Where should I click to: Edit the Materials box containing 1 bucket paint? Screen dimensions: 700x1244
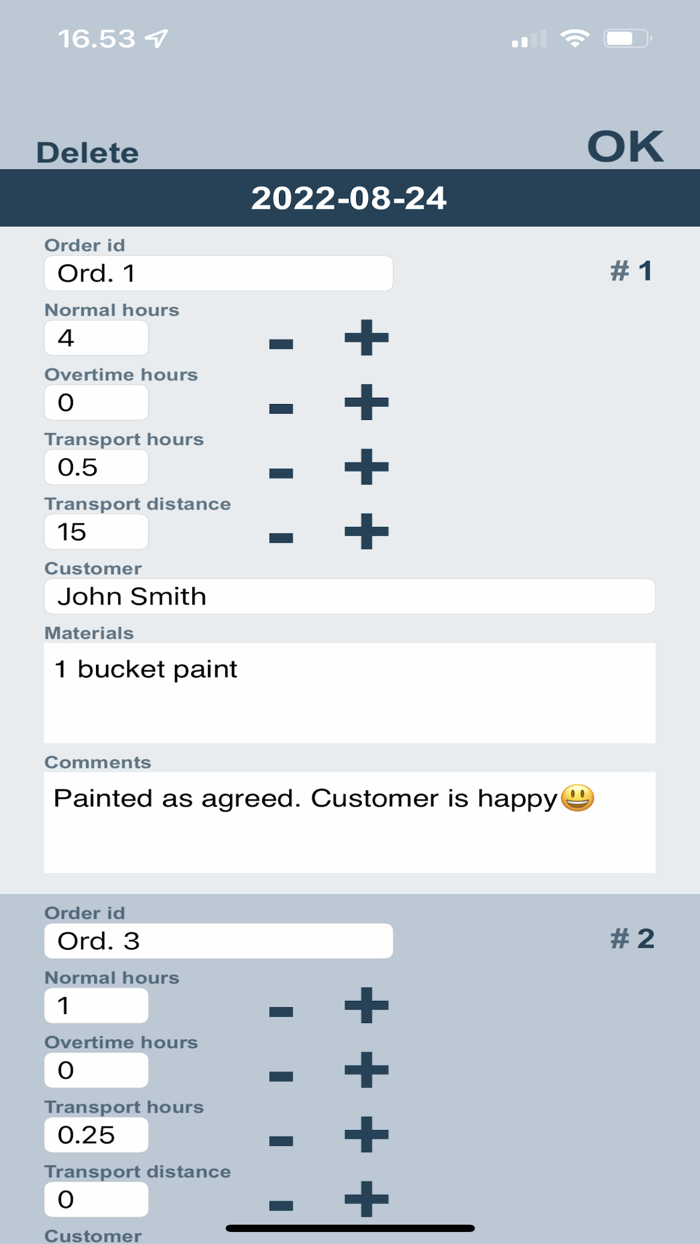[349, 693]
